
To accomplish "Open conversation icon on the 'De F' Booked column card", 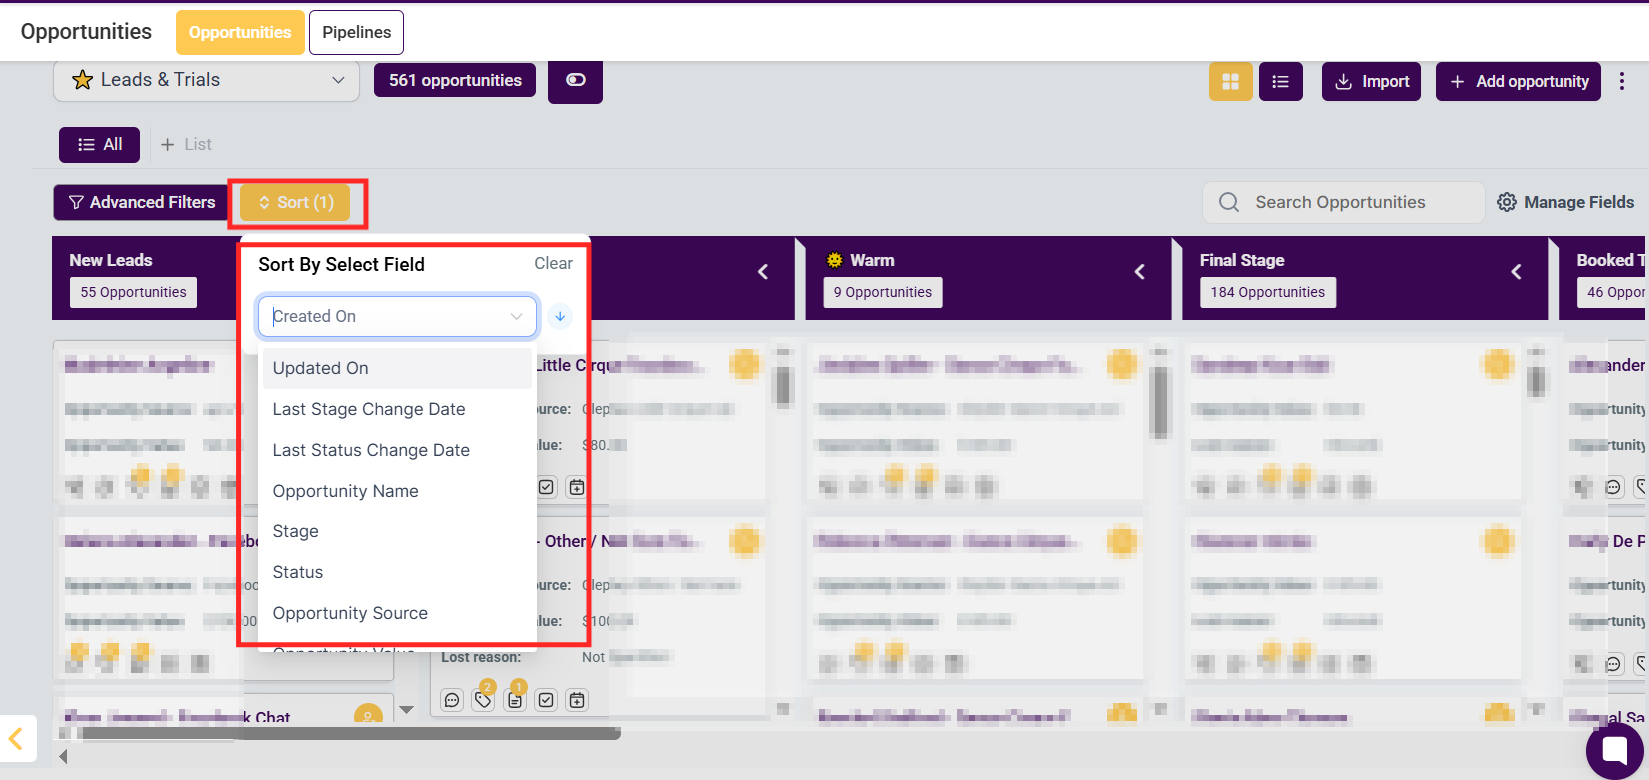I will coord(1613,663).
